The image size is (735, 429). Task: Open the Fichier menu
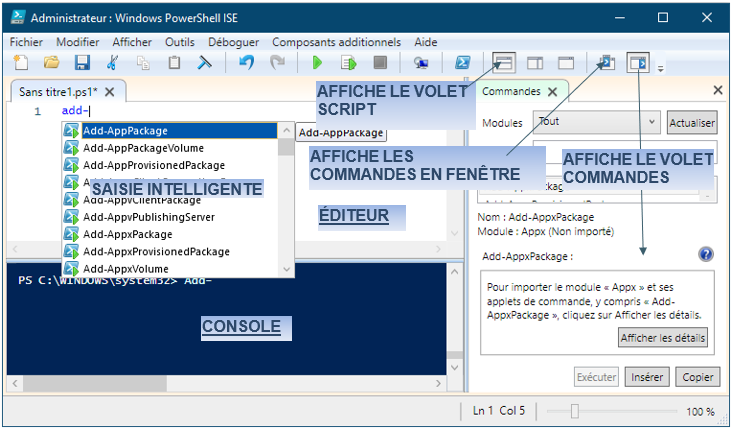click(x=26, y=42)
